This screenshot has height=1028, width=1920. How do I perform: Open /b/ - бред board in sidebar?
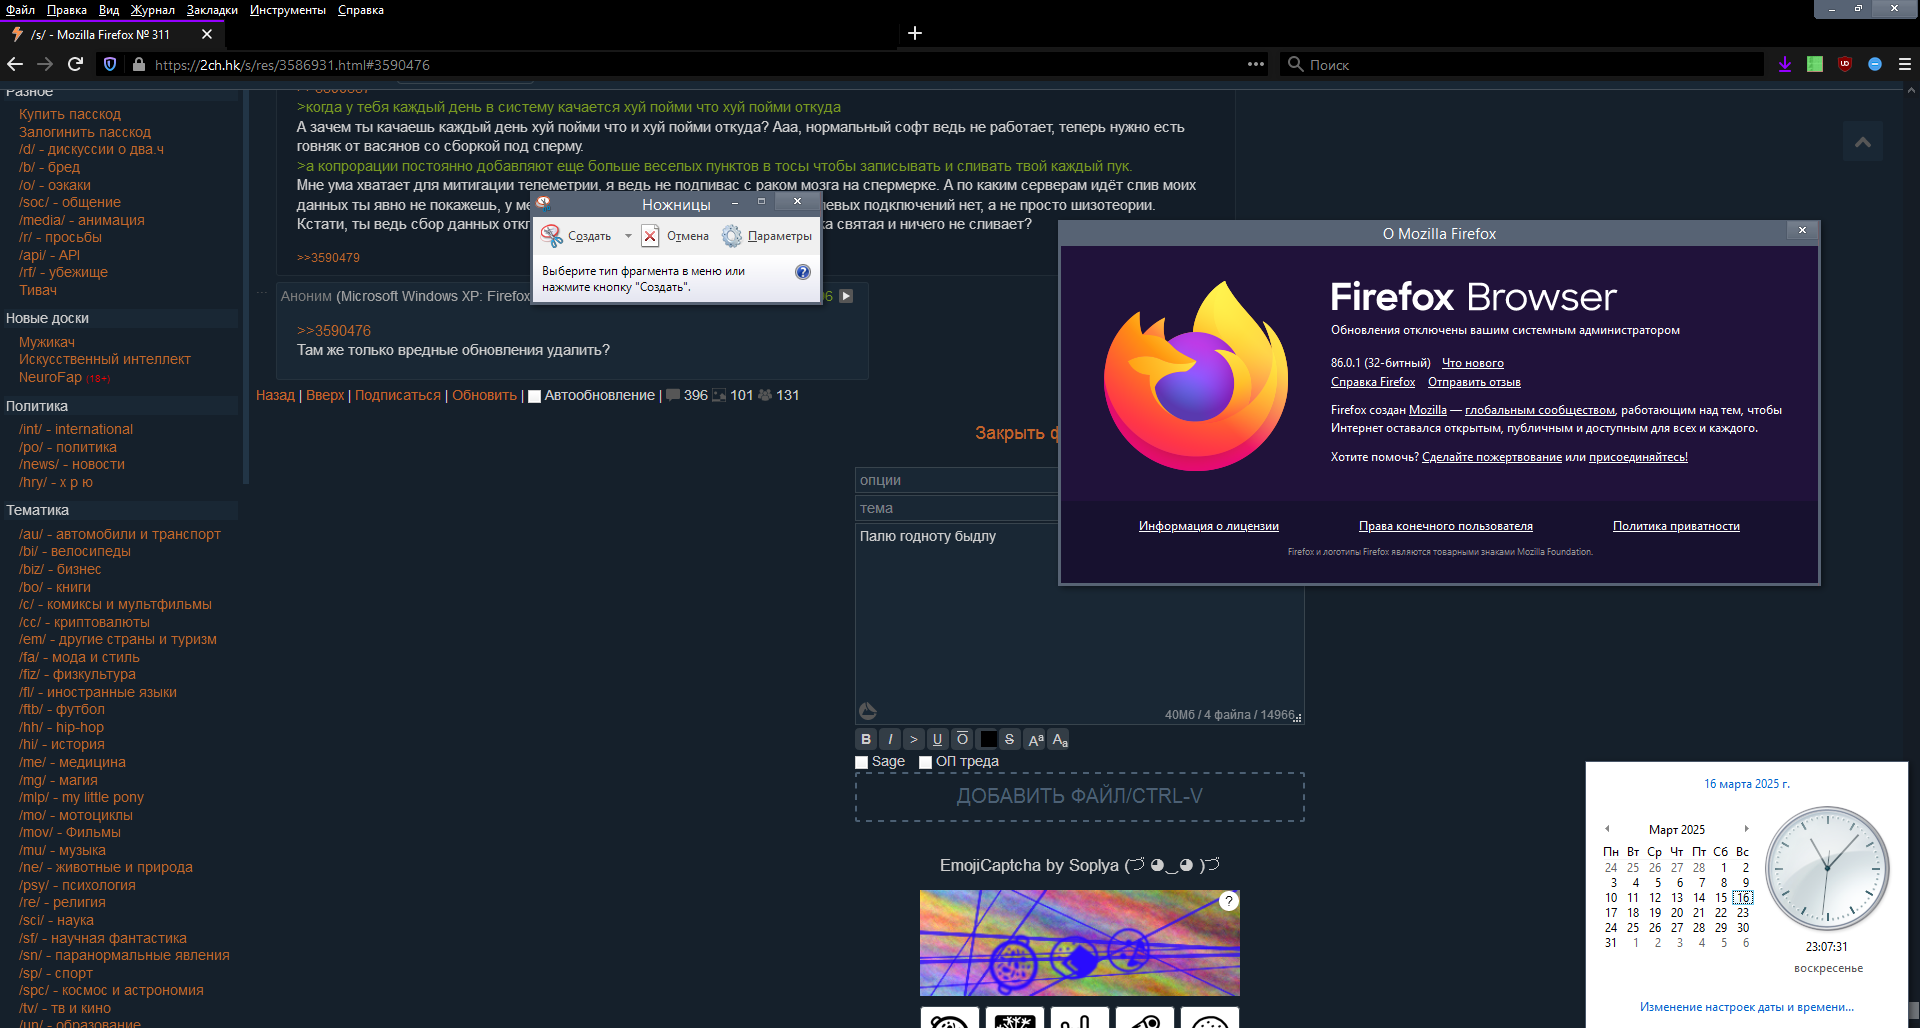[49, 167]
